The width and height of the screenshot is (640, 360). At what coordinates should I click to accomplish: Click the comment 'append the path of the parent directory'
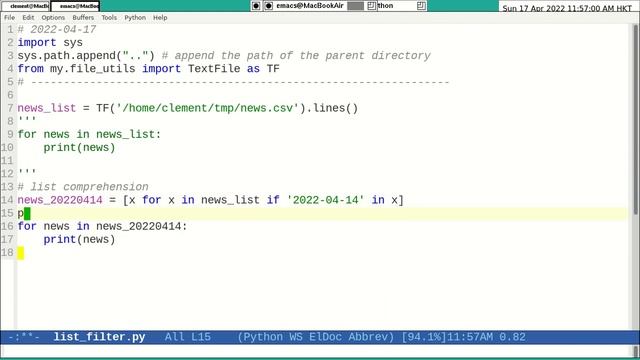(x=302, y=56)
